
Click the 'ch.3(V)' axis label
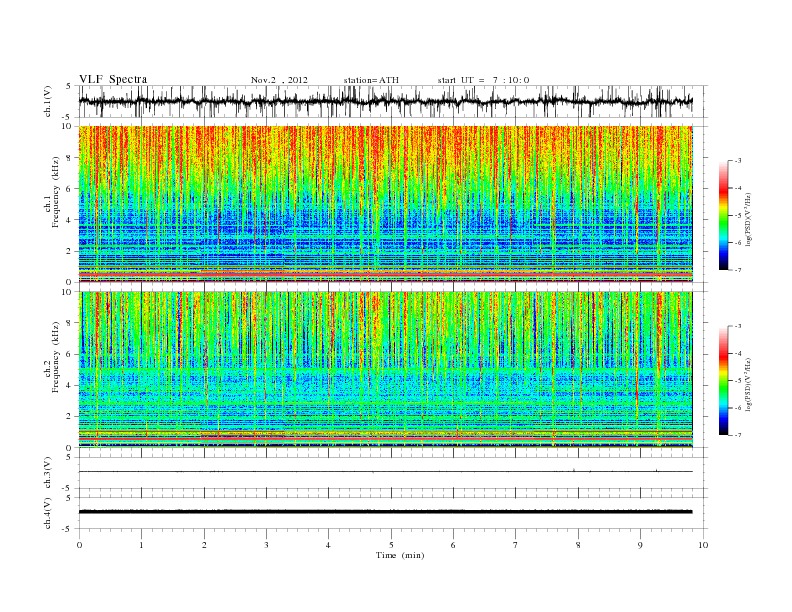tap(48, 473)
